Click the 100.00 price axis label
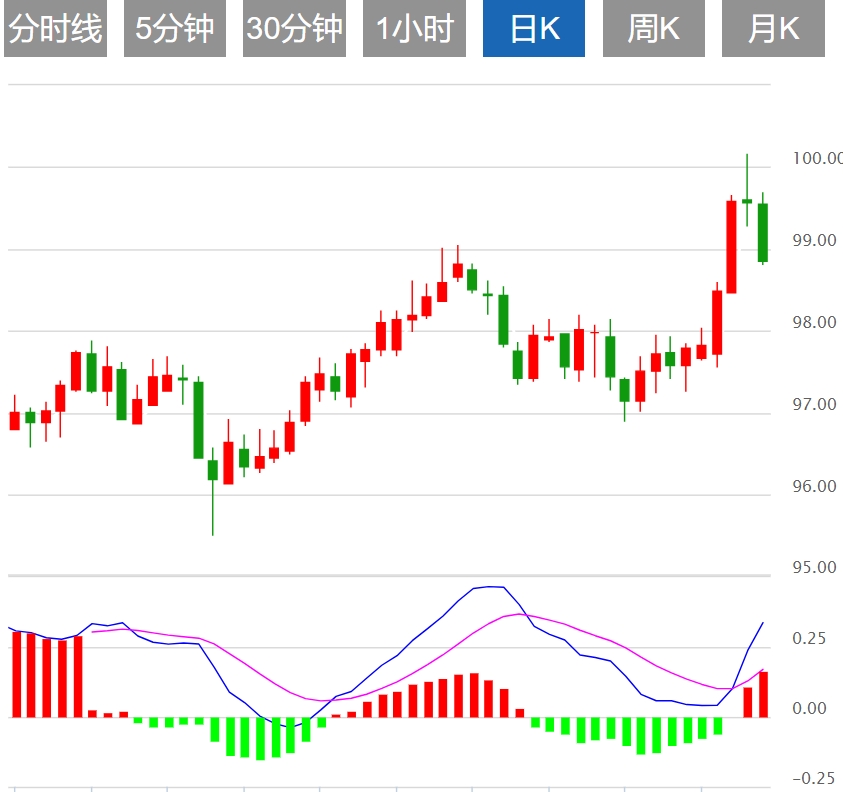Image resolution: width=843 pixels, height=792 pixels. click(816, 158)
